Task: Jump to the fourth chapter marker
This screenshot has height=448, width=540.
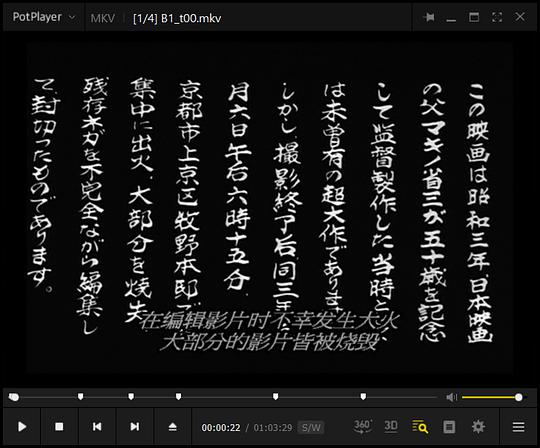Action: point(276,397)
